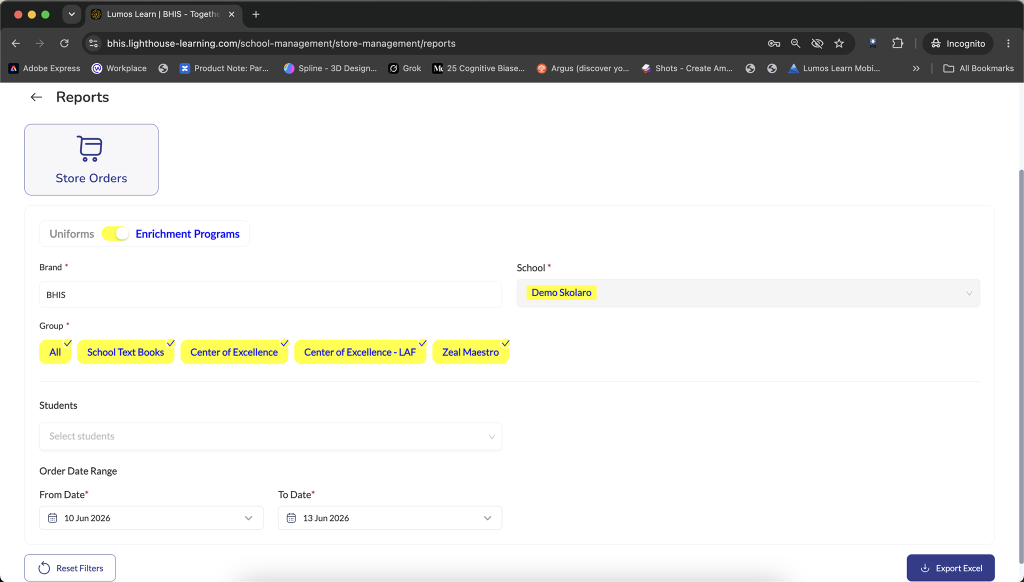Go back using the Reports arrow

coord(36,97)
